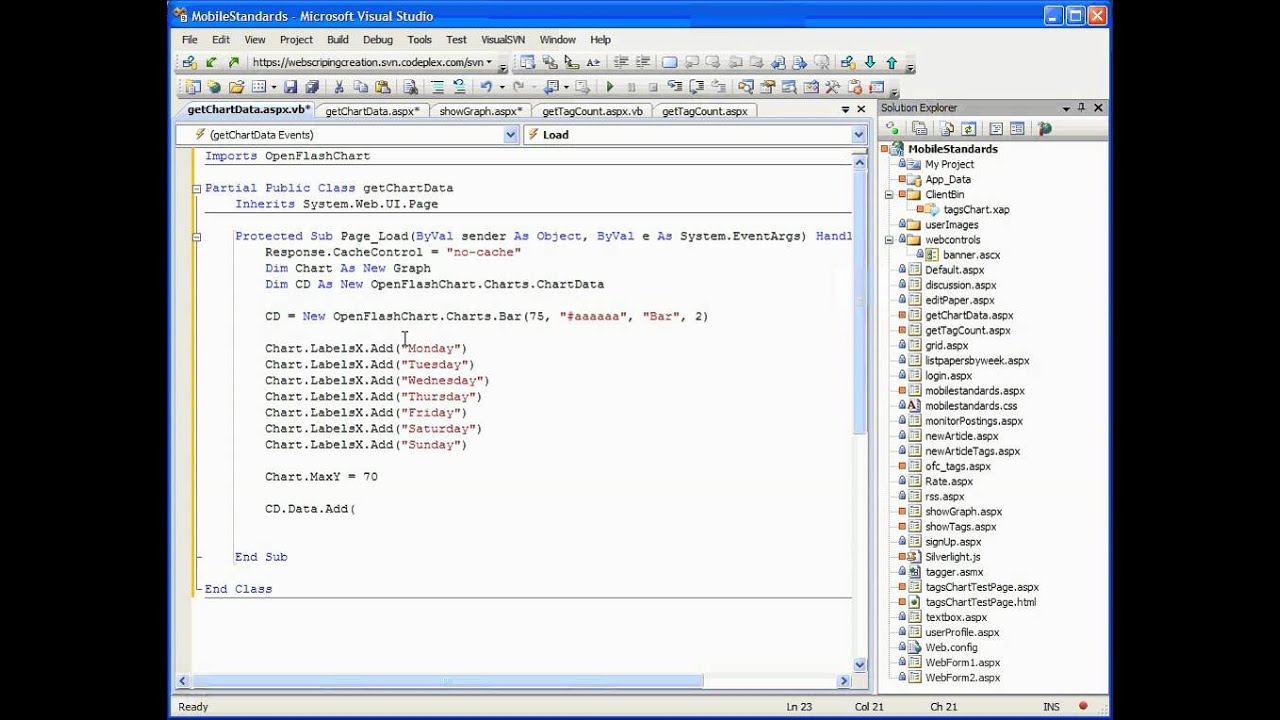The image size is (1280, 720).
Task: Open the Solution Explorer window position dropdown
Action: click(1066, 107)
